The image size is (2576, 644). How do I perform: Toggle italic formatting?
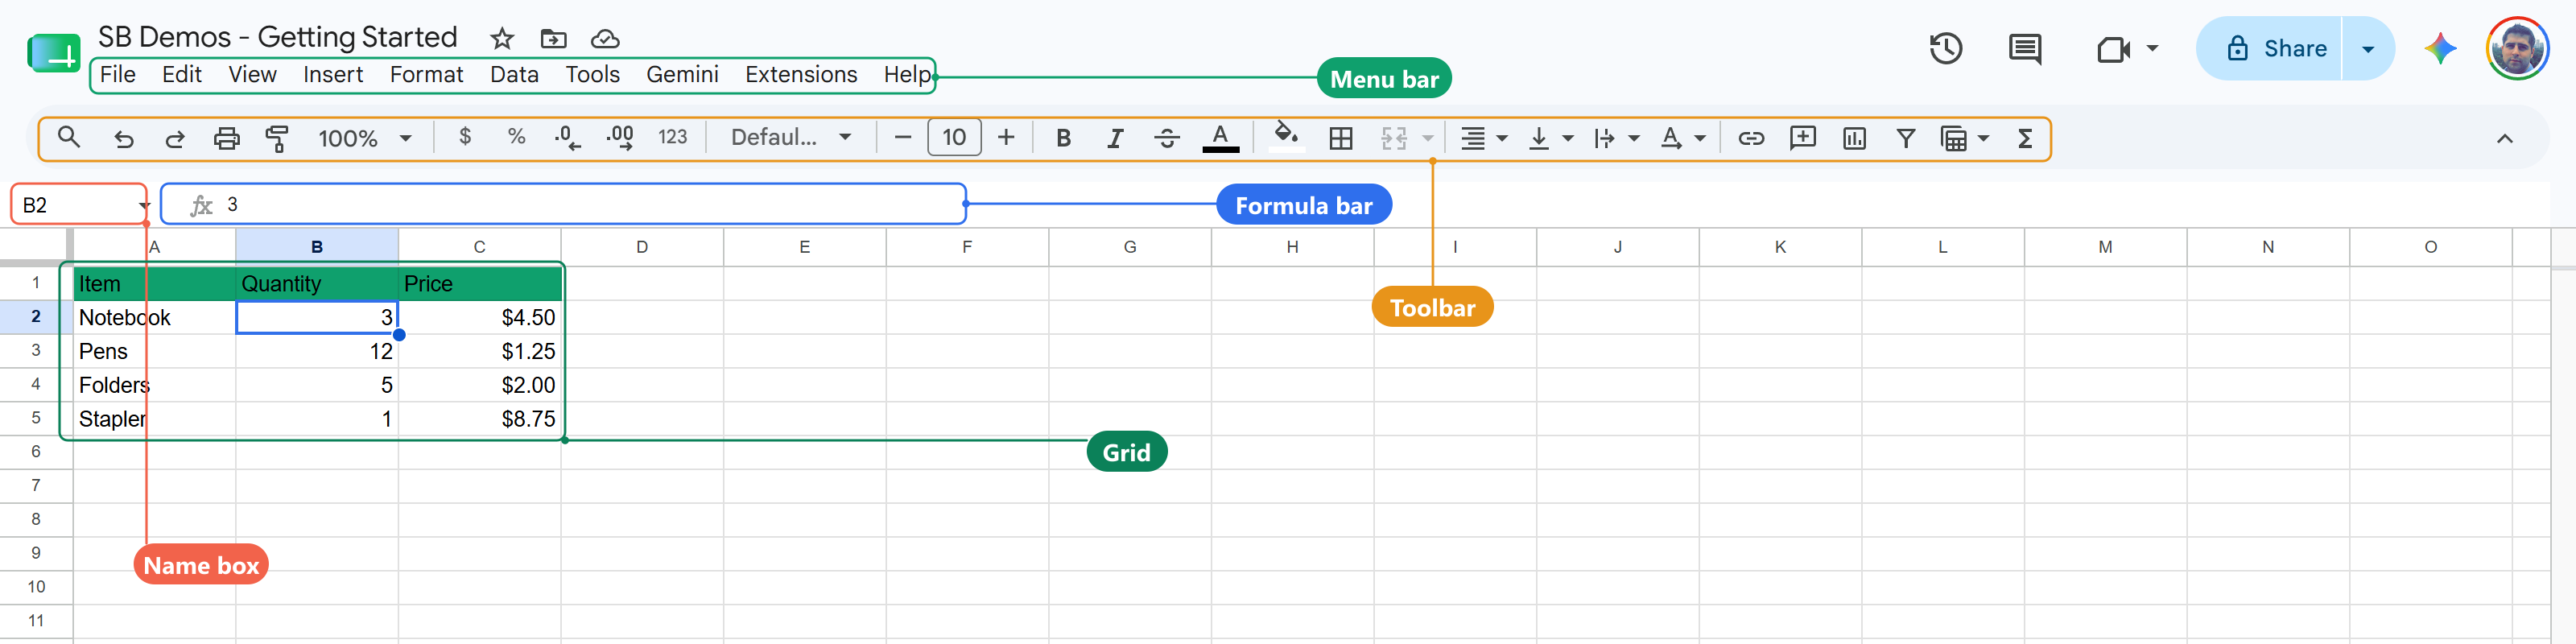(1115, 138)
